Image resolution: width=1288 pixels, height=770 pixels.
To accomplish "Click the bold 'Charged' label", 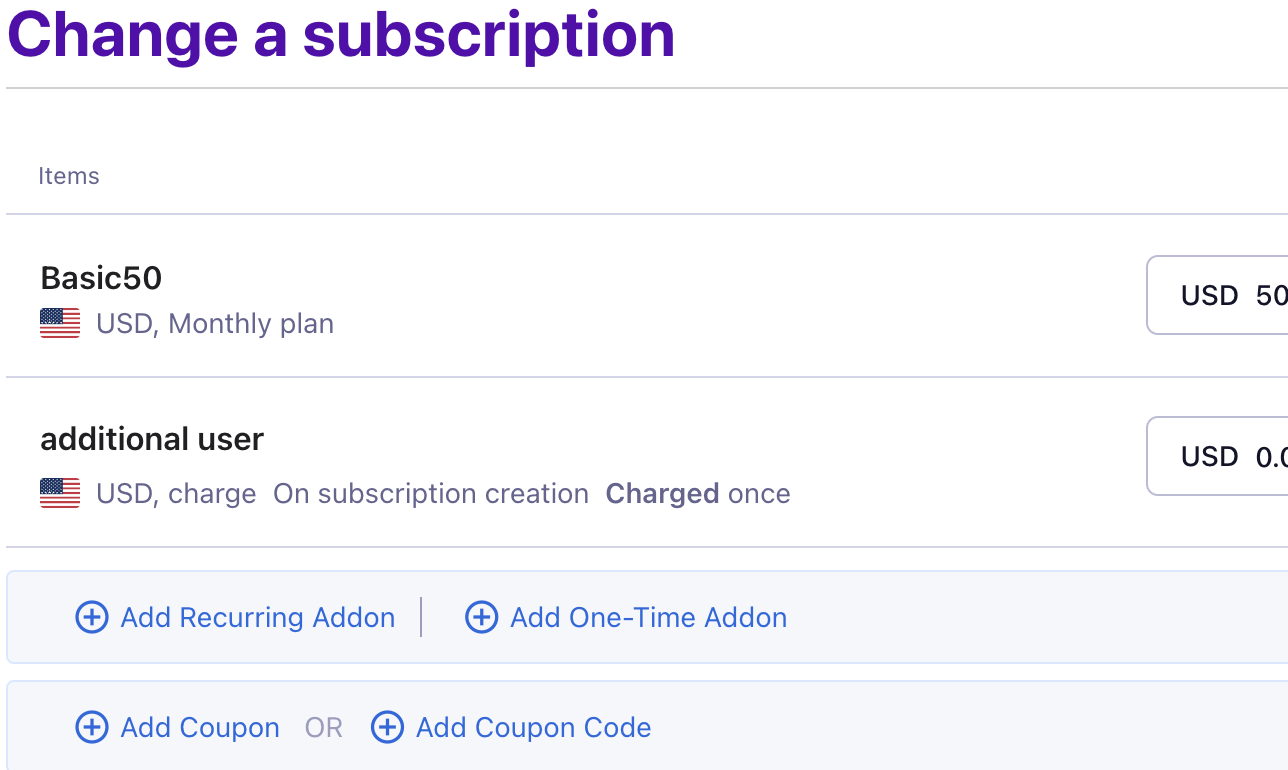I will point(662,494).
